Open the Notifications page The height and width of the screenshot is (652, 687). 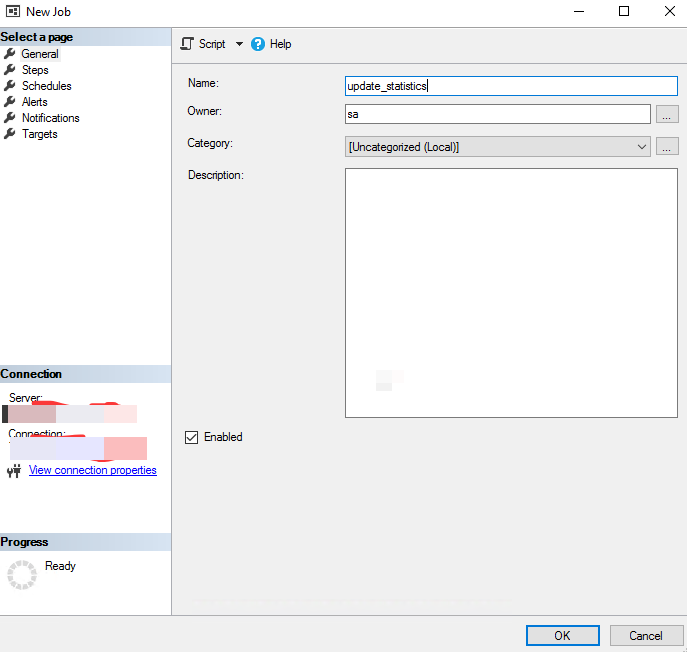click(50, 118)
